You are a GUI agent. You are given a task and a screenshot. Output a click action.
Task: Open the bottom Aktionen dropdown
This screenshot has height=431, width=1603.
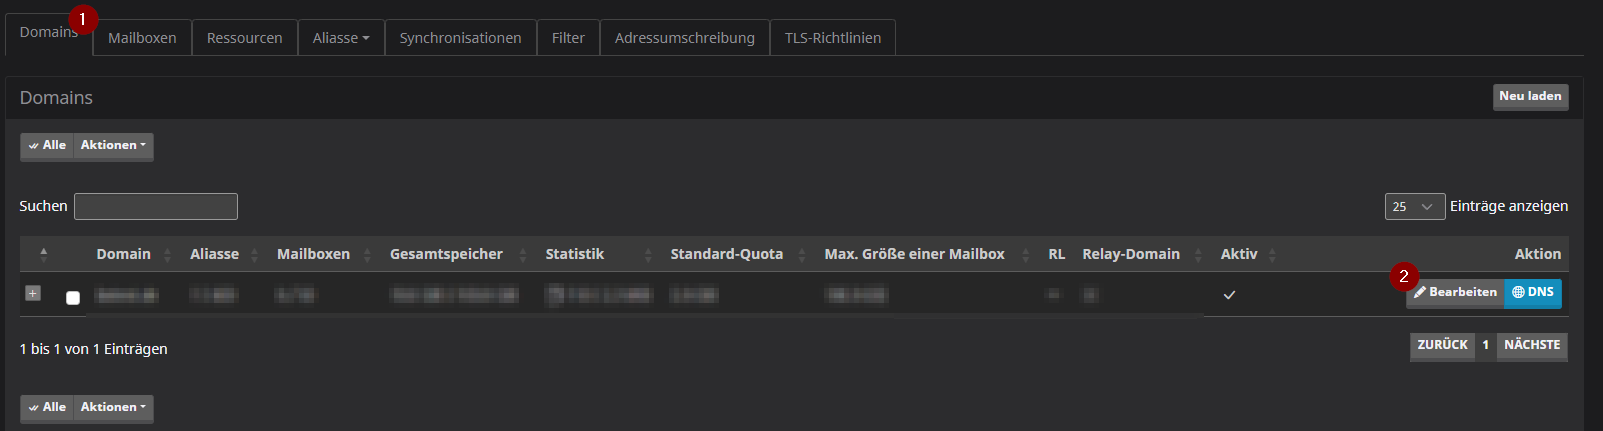(x=113, y=408)
